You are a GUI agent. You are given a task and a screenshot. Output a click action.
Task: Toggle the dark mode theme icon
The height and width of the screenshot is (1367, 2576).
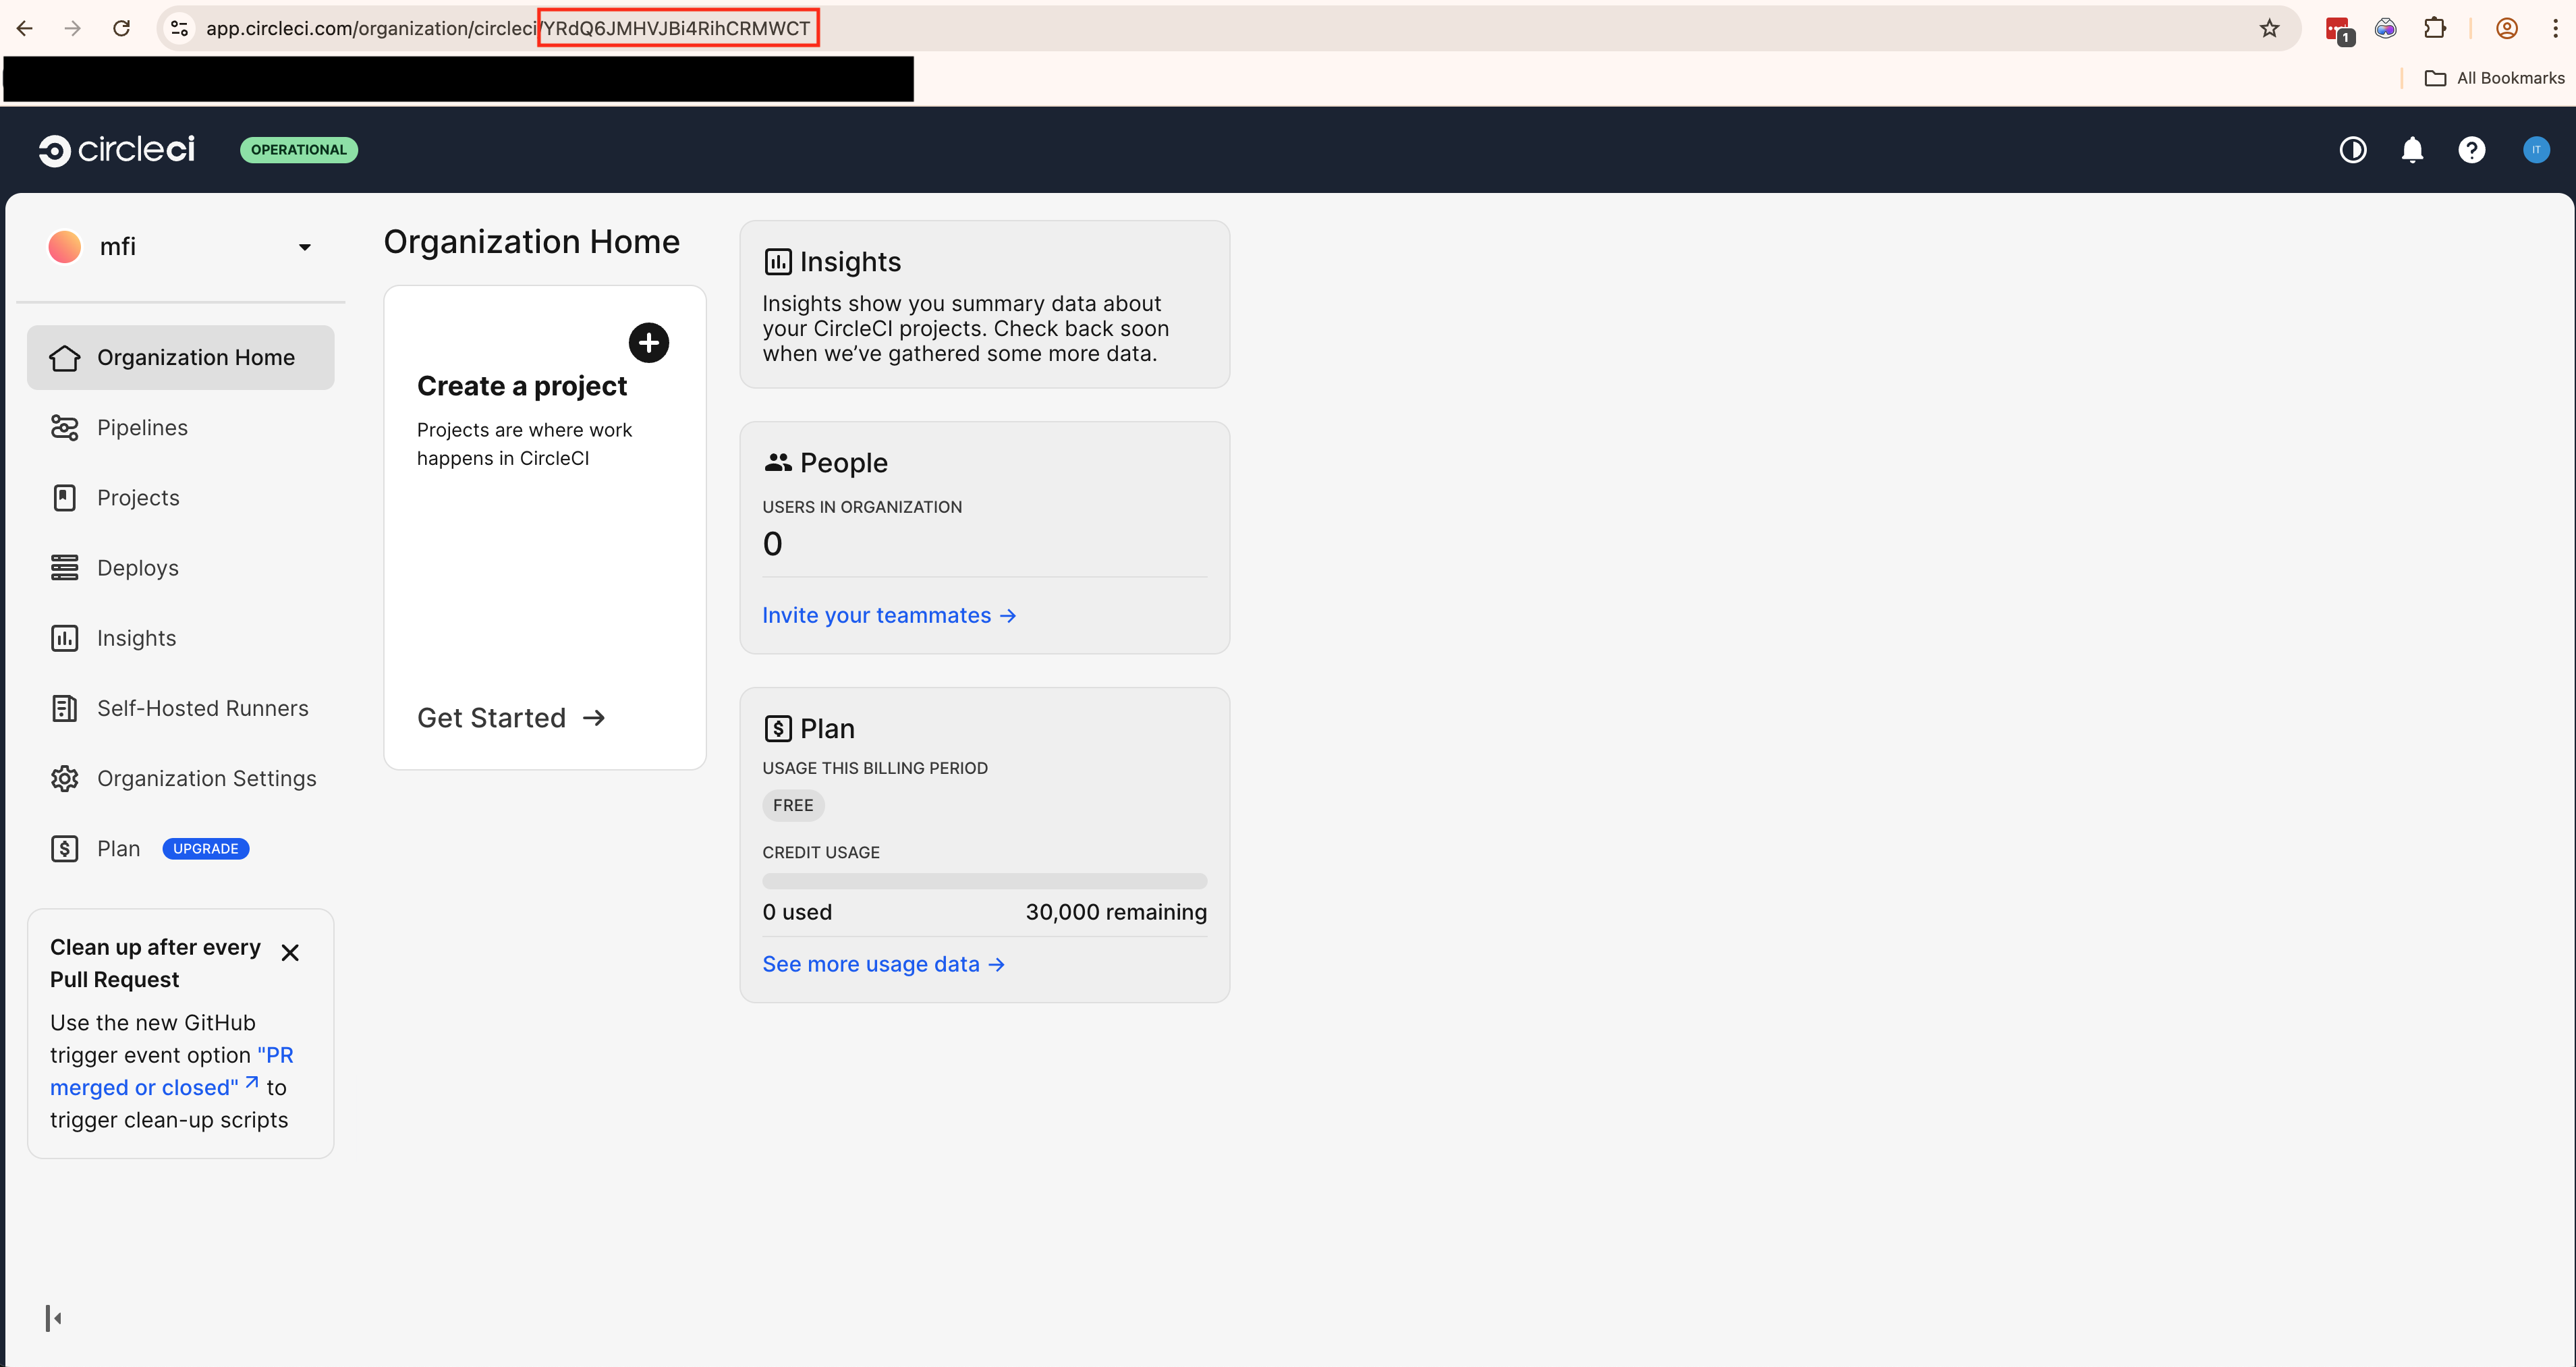2352,150
